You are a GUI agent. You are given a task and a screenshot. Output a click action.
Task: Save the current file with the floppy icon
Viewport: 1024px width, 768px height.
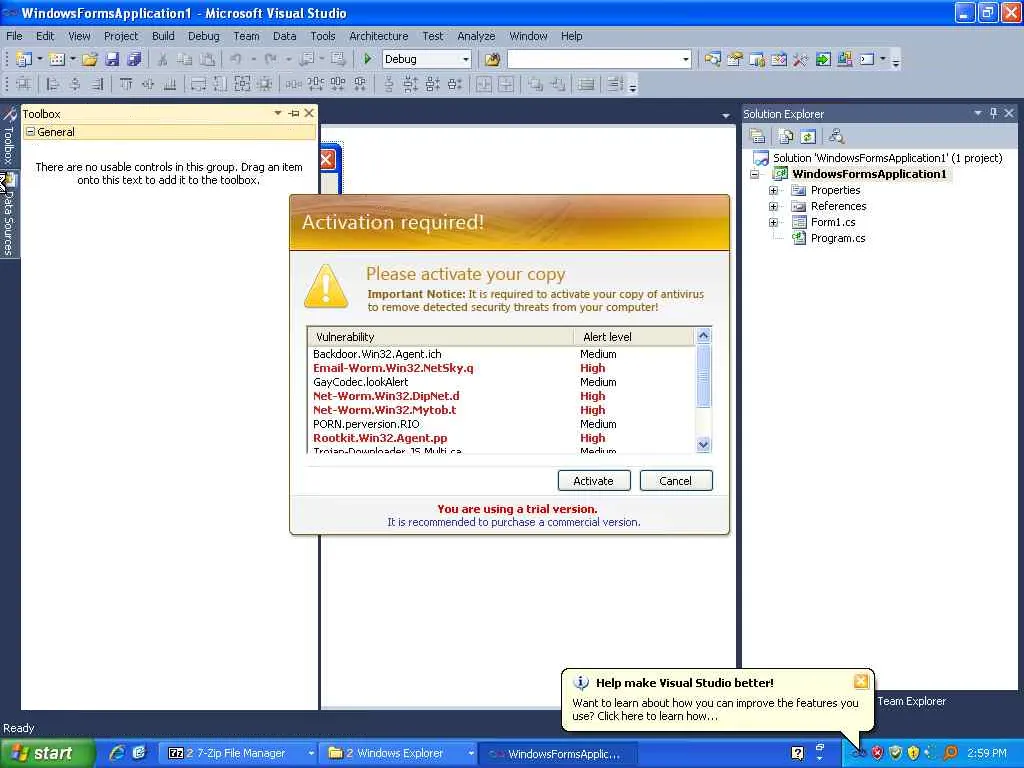tap(112, 59)
